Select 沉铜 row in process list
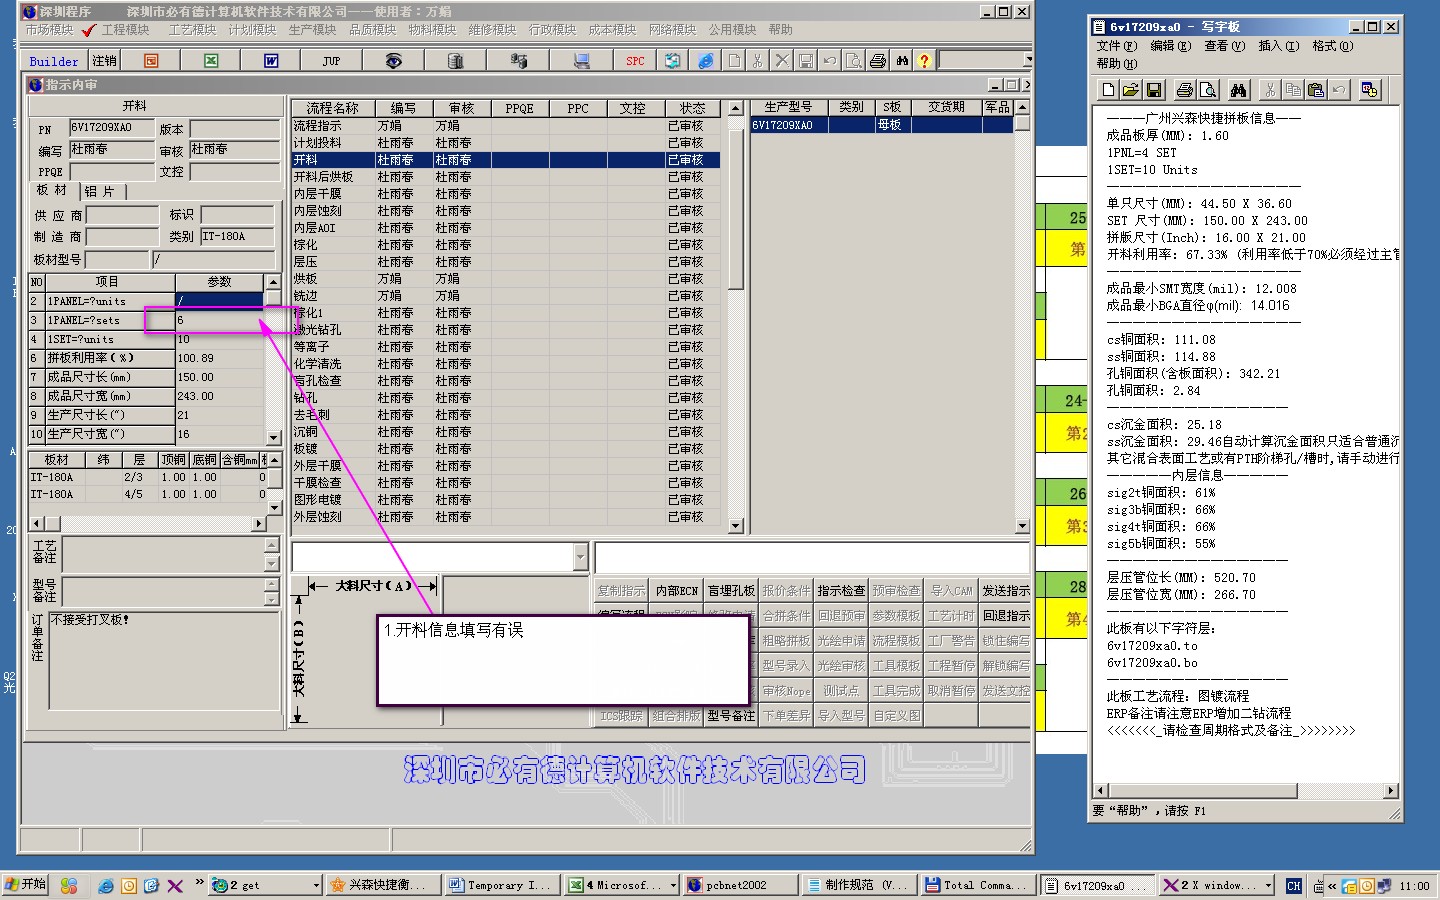1440x900 pixels. 505,432
